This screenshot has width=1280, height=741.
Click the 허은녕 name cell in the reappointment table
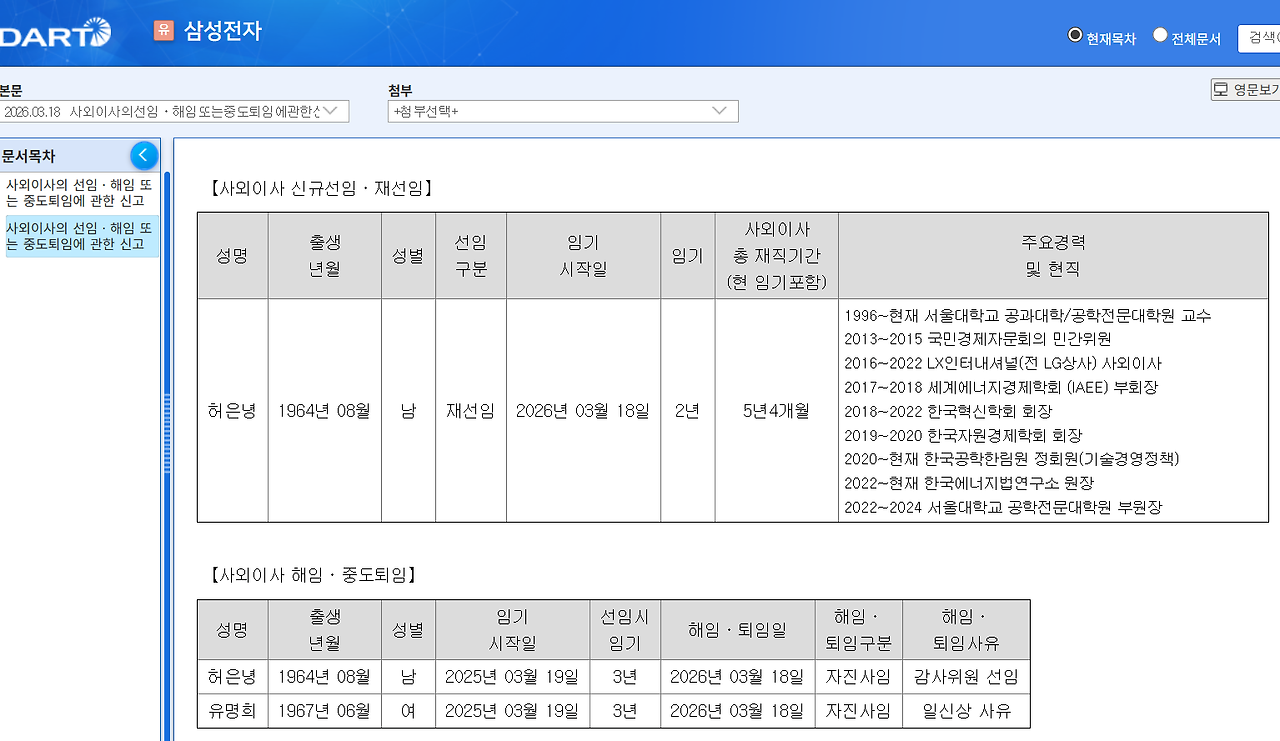(x=232, y=411)
